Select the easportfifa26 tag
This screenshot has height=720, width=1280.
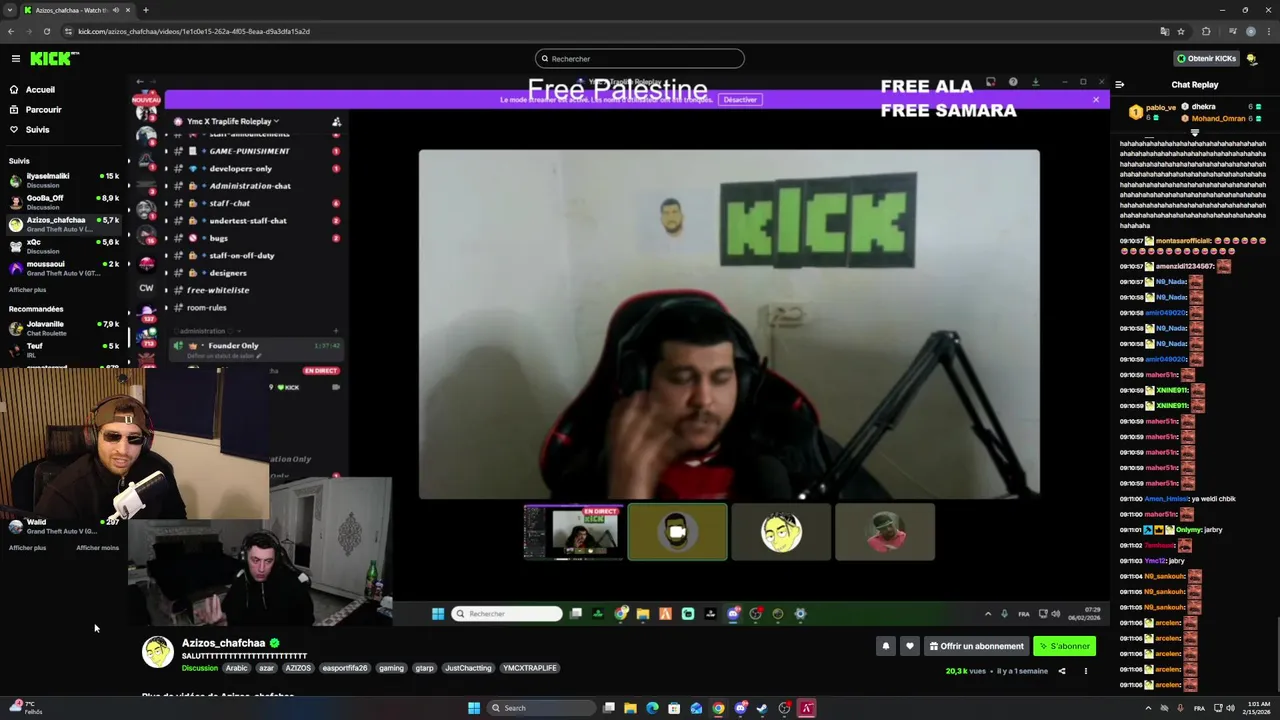tap(345, 668)
